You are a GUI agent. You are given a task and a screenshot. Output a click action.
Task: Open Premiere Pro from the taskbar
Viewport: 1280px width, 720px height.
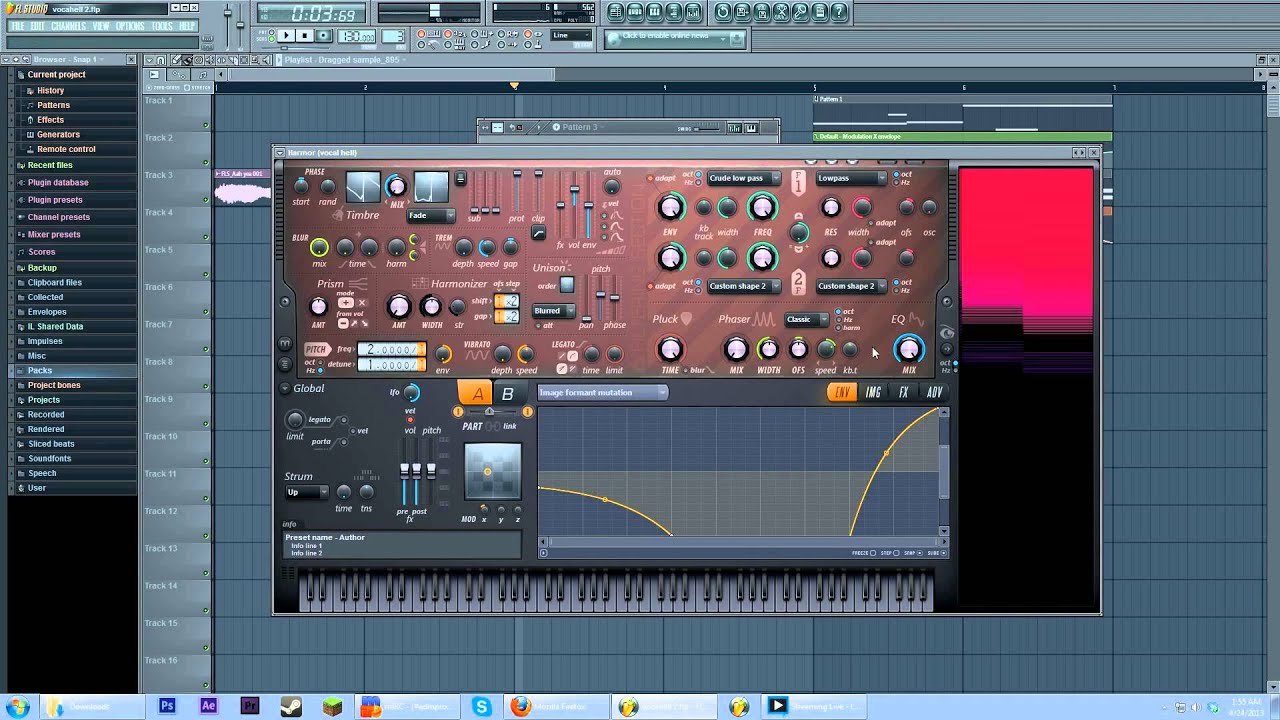pyautogui.click(x=250, y=706)
